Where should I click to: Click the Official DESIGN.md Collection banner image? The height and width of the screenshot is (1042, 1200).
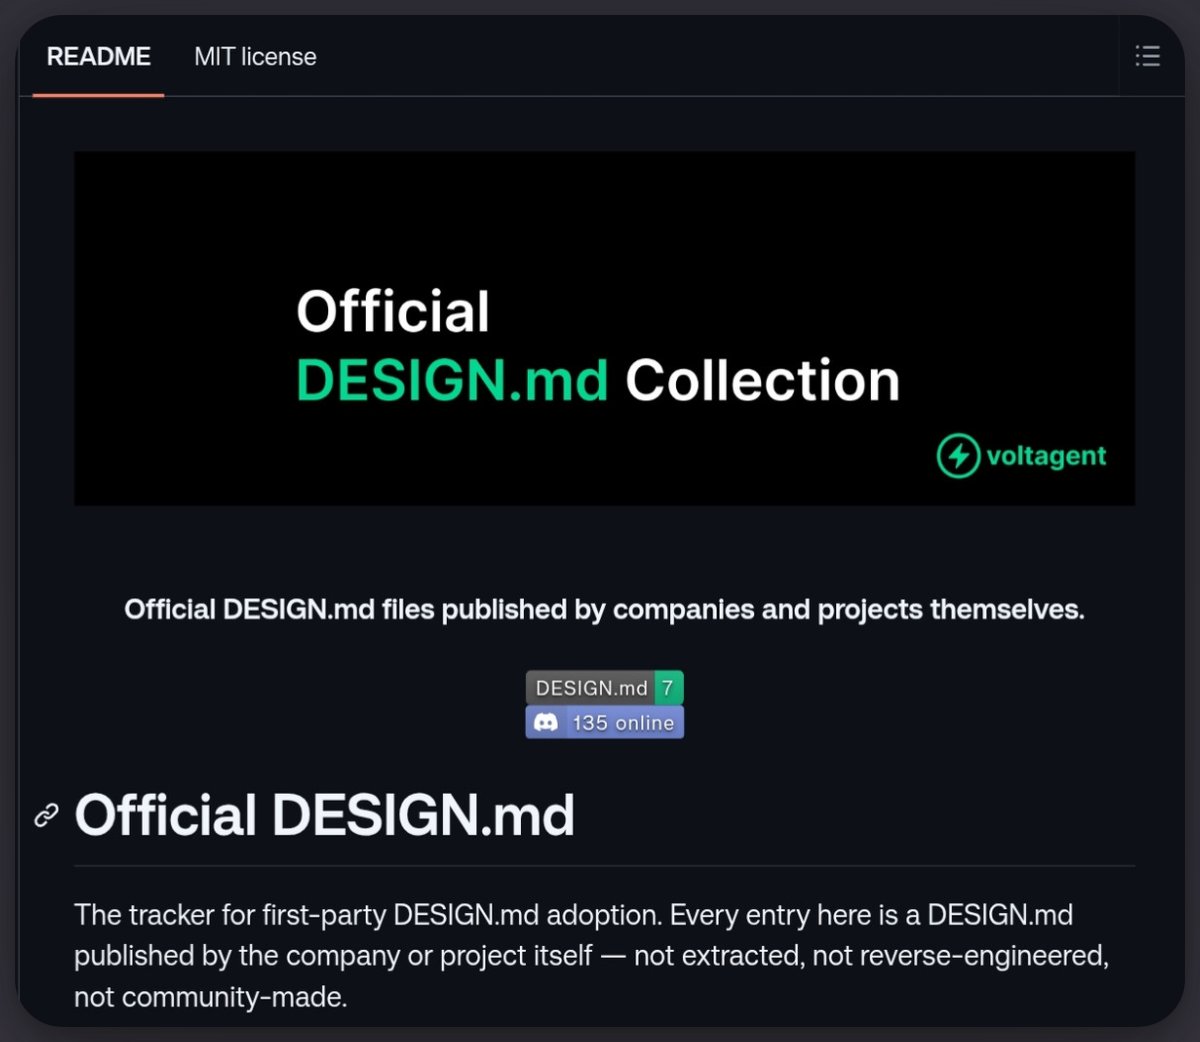[x=604, y=328]
